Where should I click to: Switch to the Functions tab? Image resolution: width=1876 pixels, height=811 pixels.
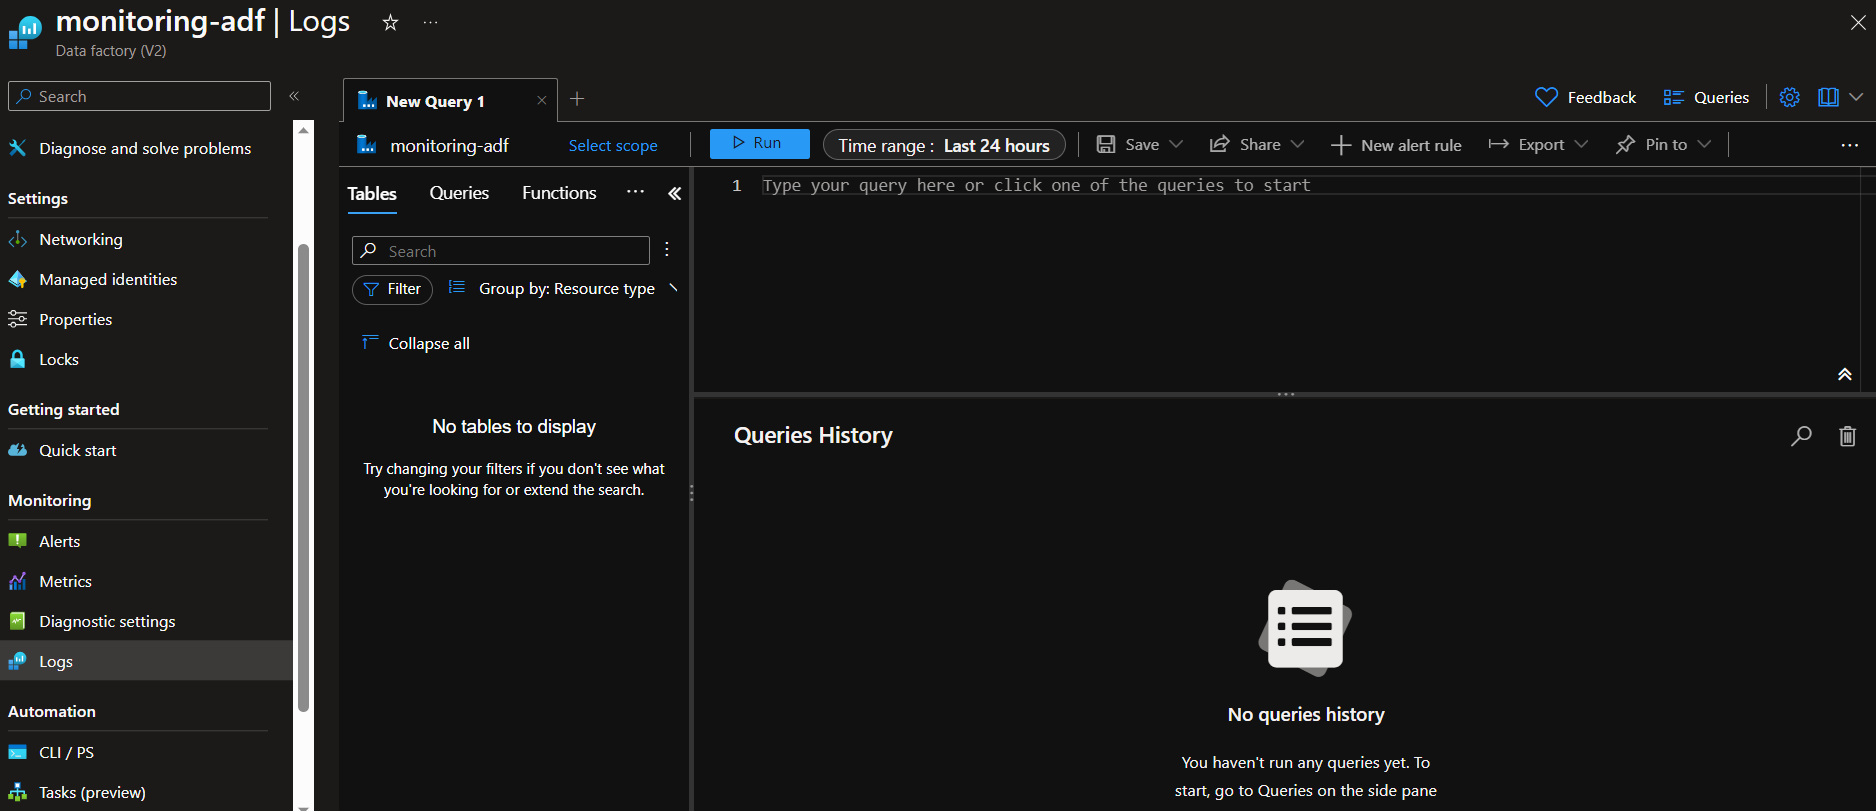[559, 193]
